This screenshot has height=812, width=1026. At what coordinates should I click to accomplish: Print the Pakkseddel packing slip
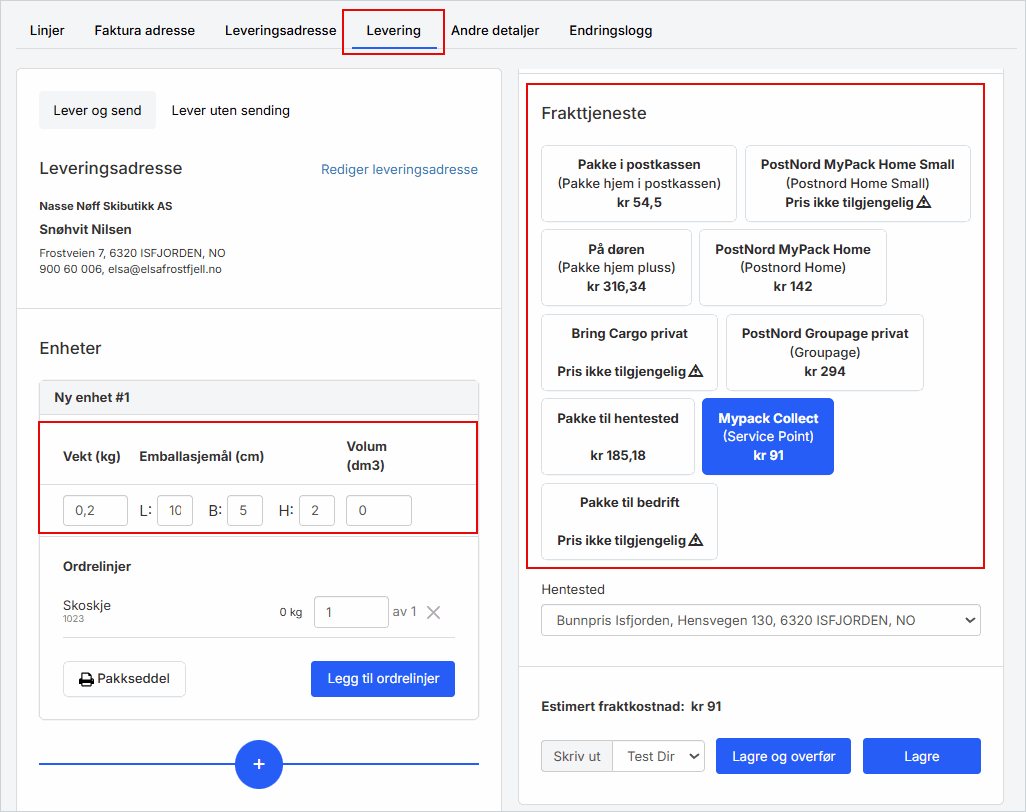[124, 679]
